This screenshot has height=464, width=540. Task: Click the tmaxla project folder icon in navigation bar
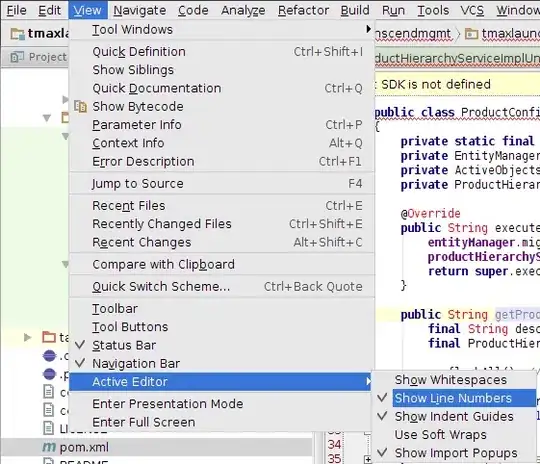click(17, 34)
